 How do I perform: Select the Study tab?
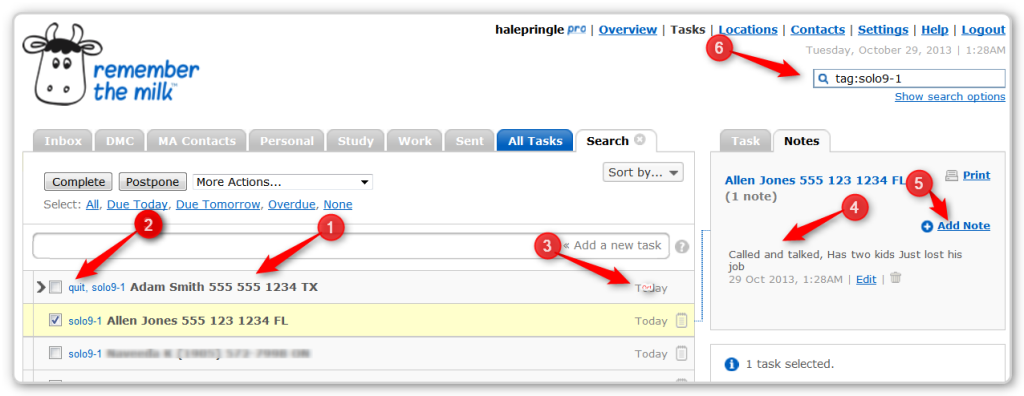click(x=355, y=140)
